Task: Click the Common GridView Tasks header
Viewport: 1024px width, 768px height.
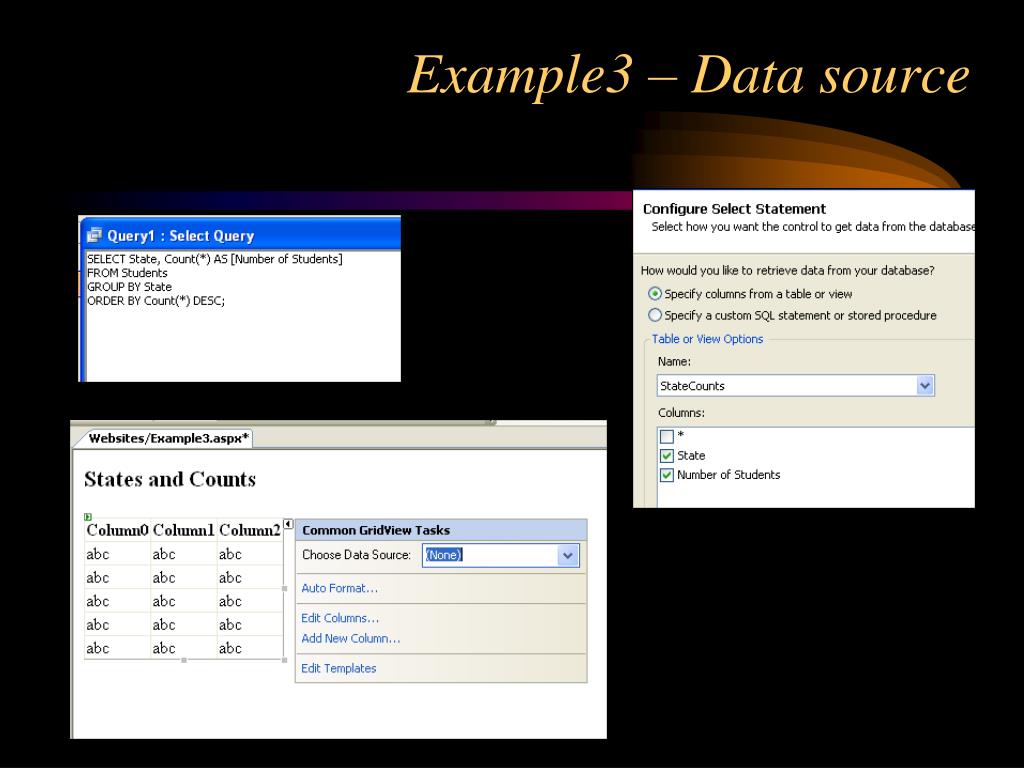Action: [x=441, y=530]
